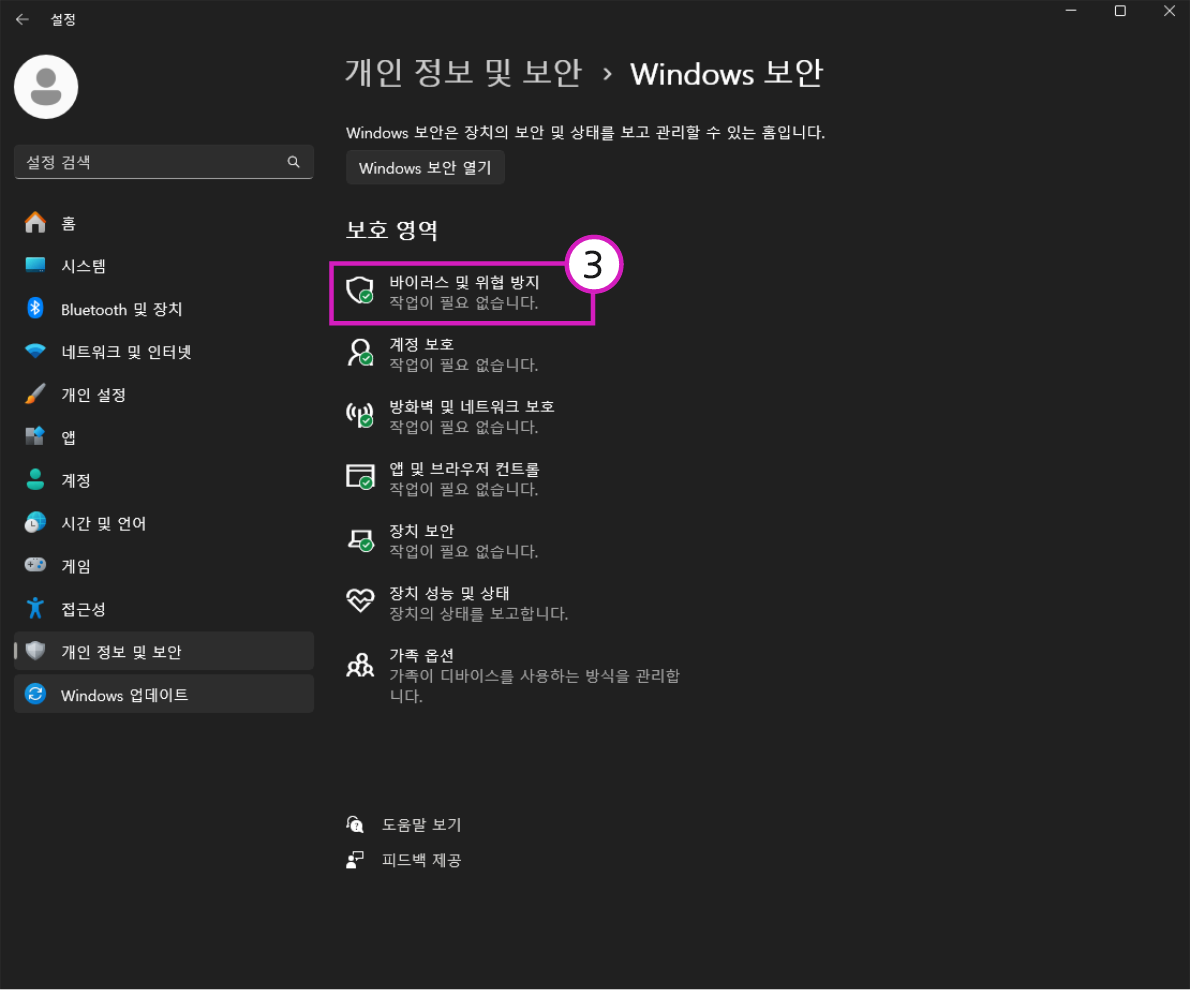Open Bluetooth 및 장치 settings
Viewport: 1190px width, 990px height.
point(164,308)
